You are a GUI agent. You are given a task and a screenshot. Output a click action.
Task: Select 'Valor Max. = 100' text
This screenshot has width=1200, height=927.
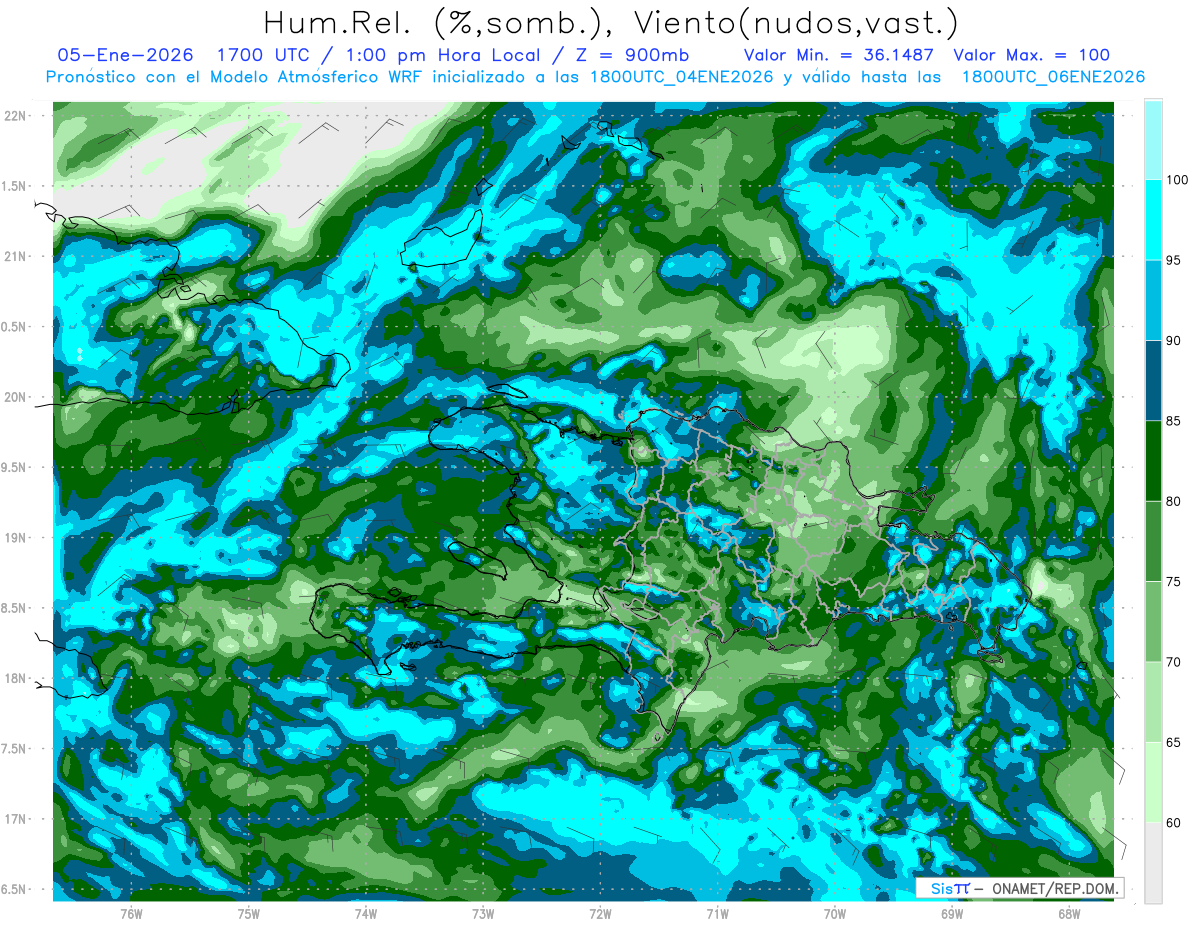click(1031, 55)
